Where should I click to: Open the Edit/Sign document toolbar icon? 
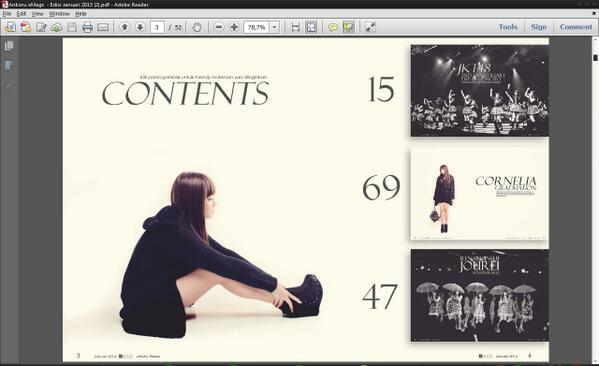click(41, 27)
